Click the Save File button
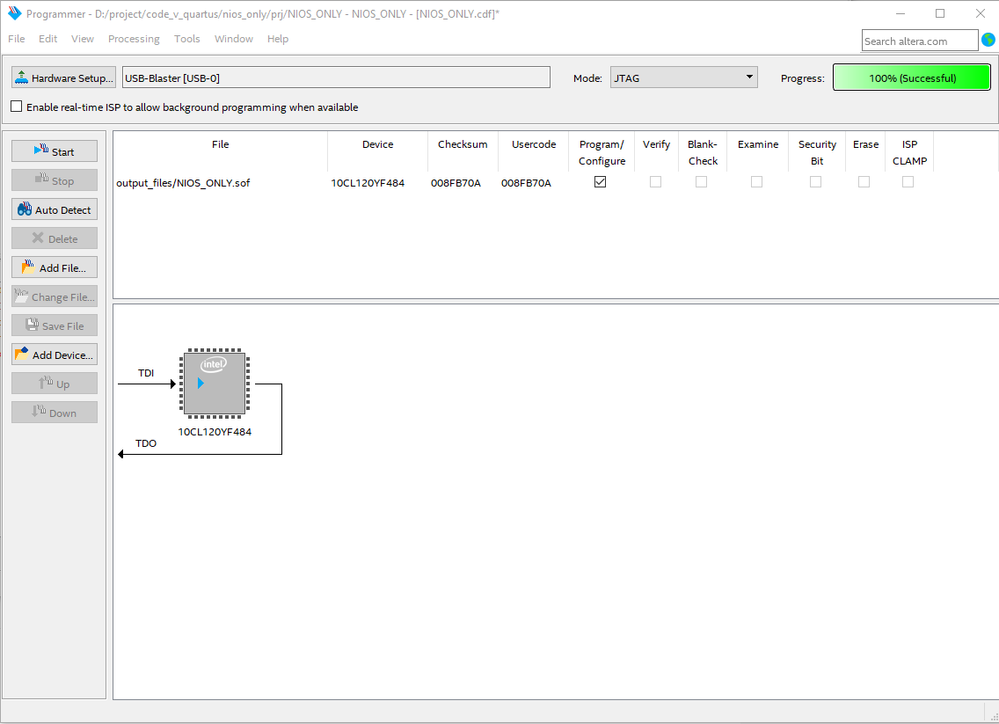The image size is (999, 724). (x=54, y=326)
